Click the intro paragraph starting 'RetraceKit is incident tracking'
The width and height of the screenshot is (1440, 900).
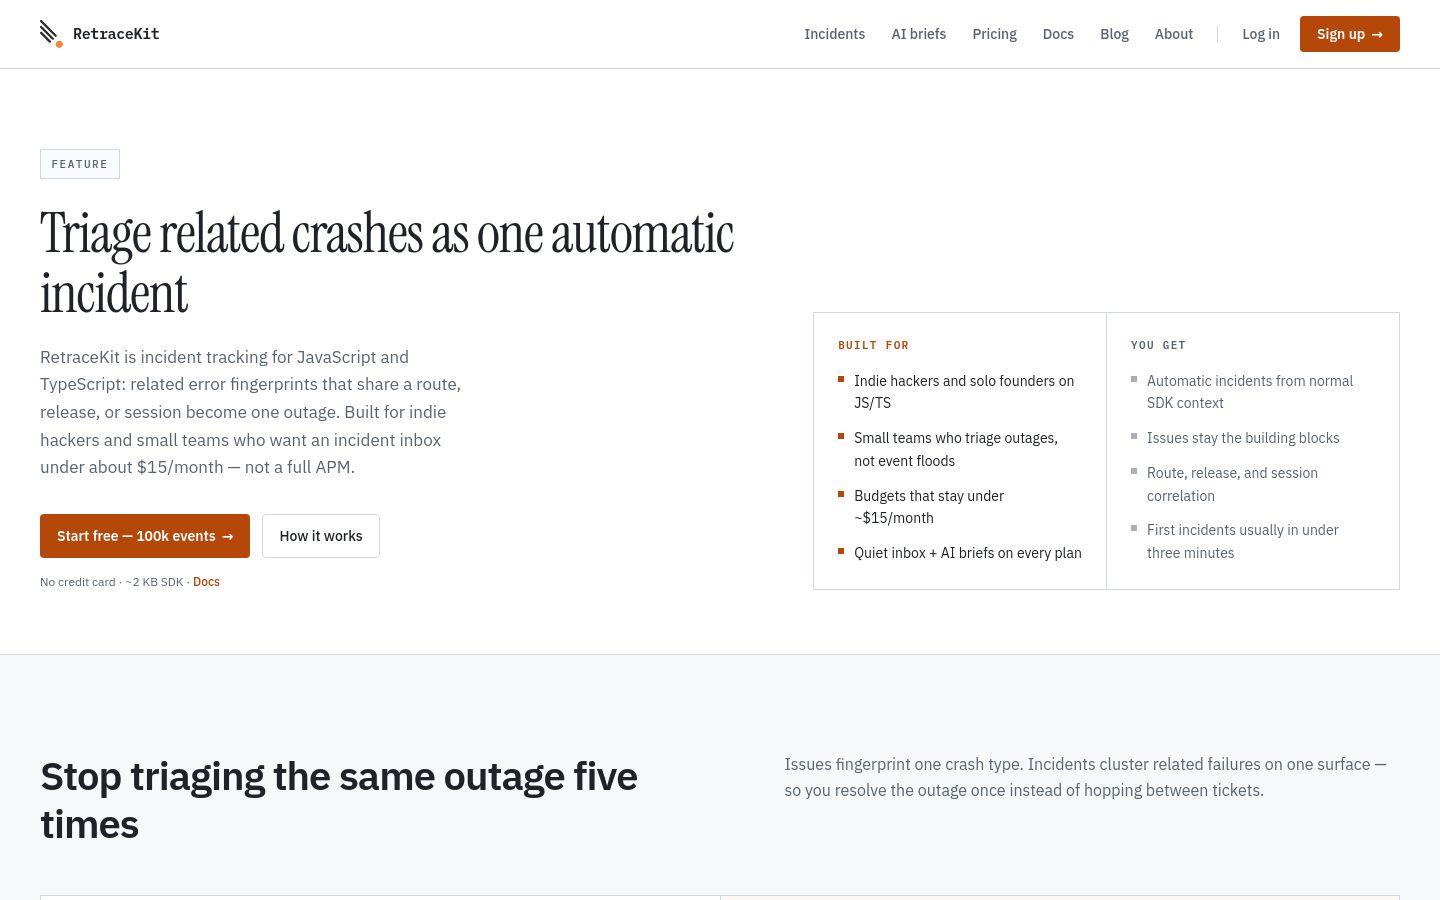[251, 412]
